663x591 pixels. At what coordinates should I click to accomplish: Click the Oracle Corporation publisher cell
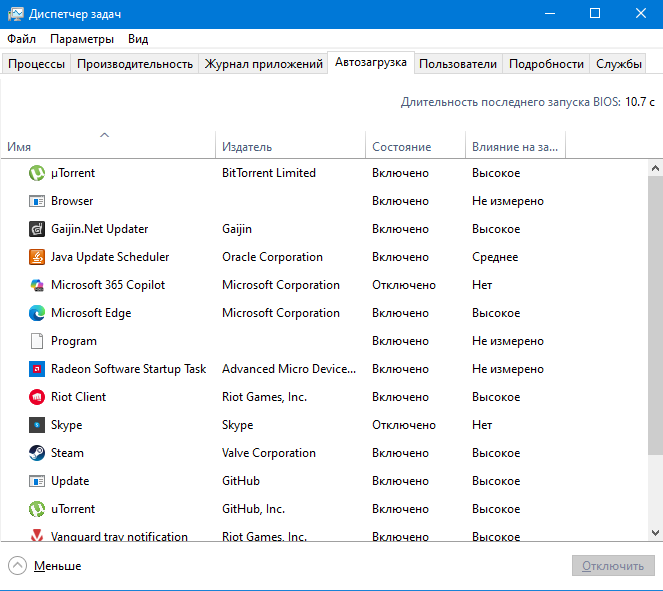272,257
